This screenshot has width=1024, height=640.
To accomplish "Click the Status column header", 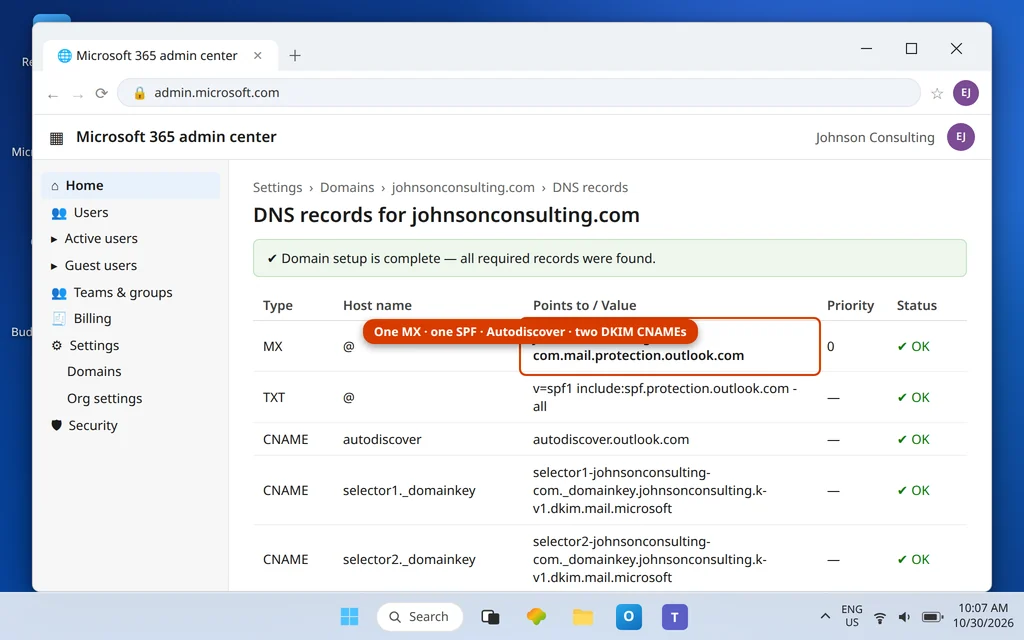I will 917,306.
